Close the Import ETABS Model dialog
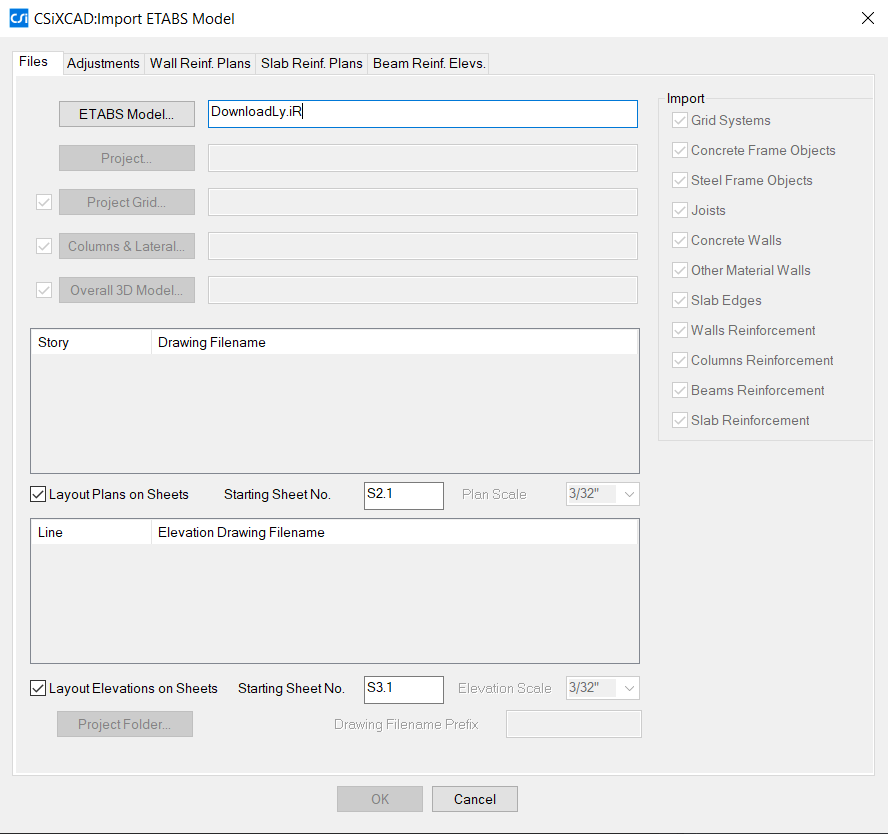The width and height of the screenshot is (888, 834). point(867,18)
